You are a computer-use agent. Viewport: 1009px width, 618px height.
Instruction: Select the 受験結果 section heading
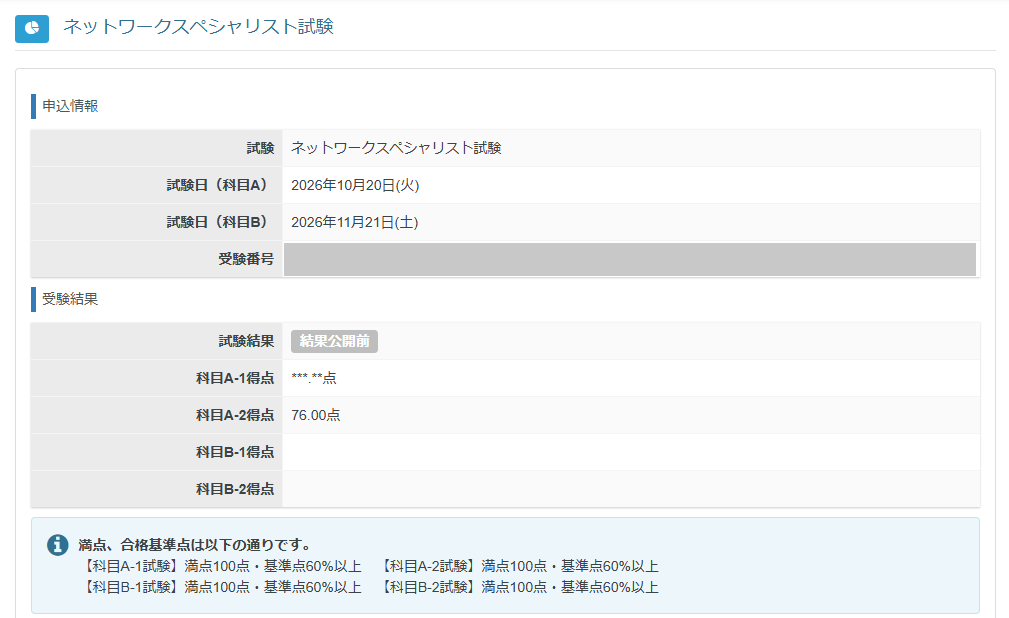click(x=70, y=299)
